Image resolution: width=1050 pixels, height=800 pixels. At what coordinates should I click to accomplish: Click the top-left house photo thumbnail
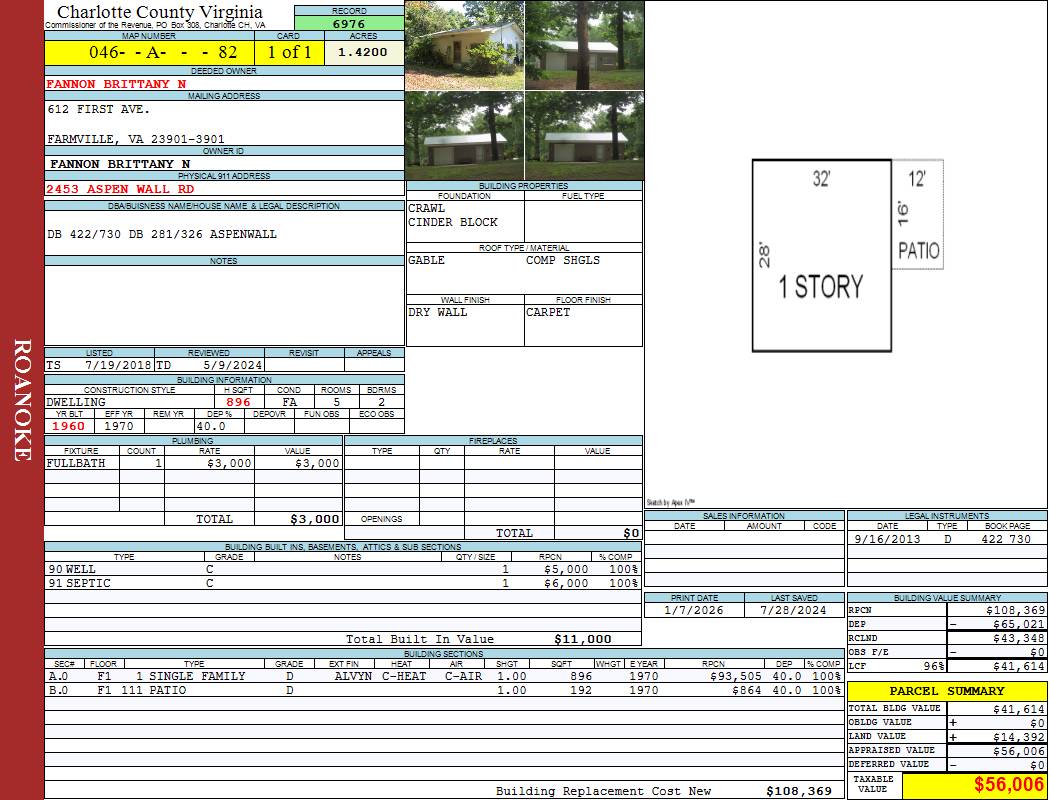pyautogui.click(x=464, y=46)
